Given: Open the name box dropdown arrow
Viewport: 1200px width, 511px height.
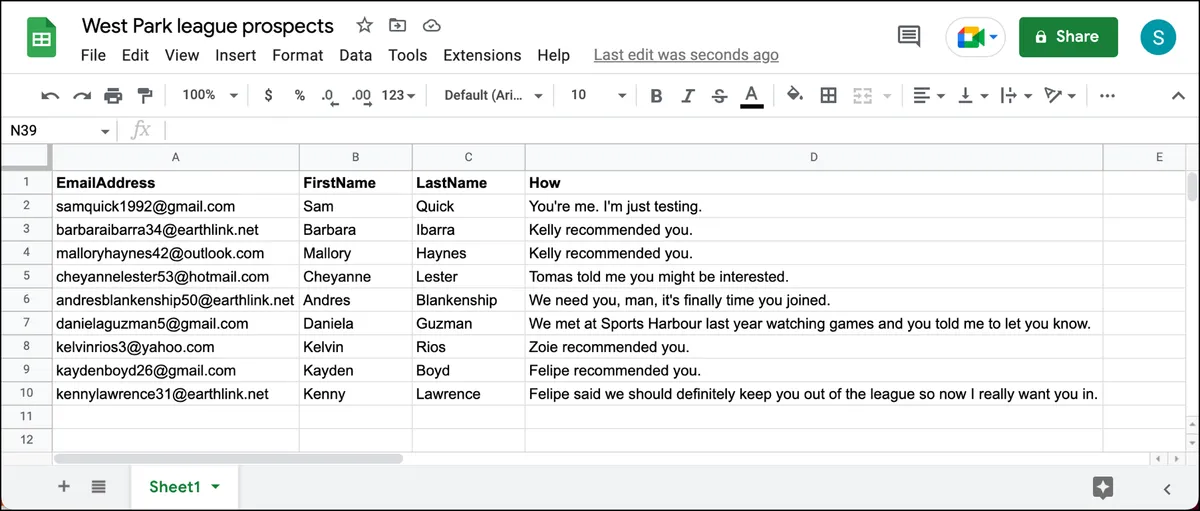Looking at the screenshot, I should click(x=106, y=131).
